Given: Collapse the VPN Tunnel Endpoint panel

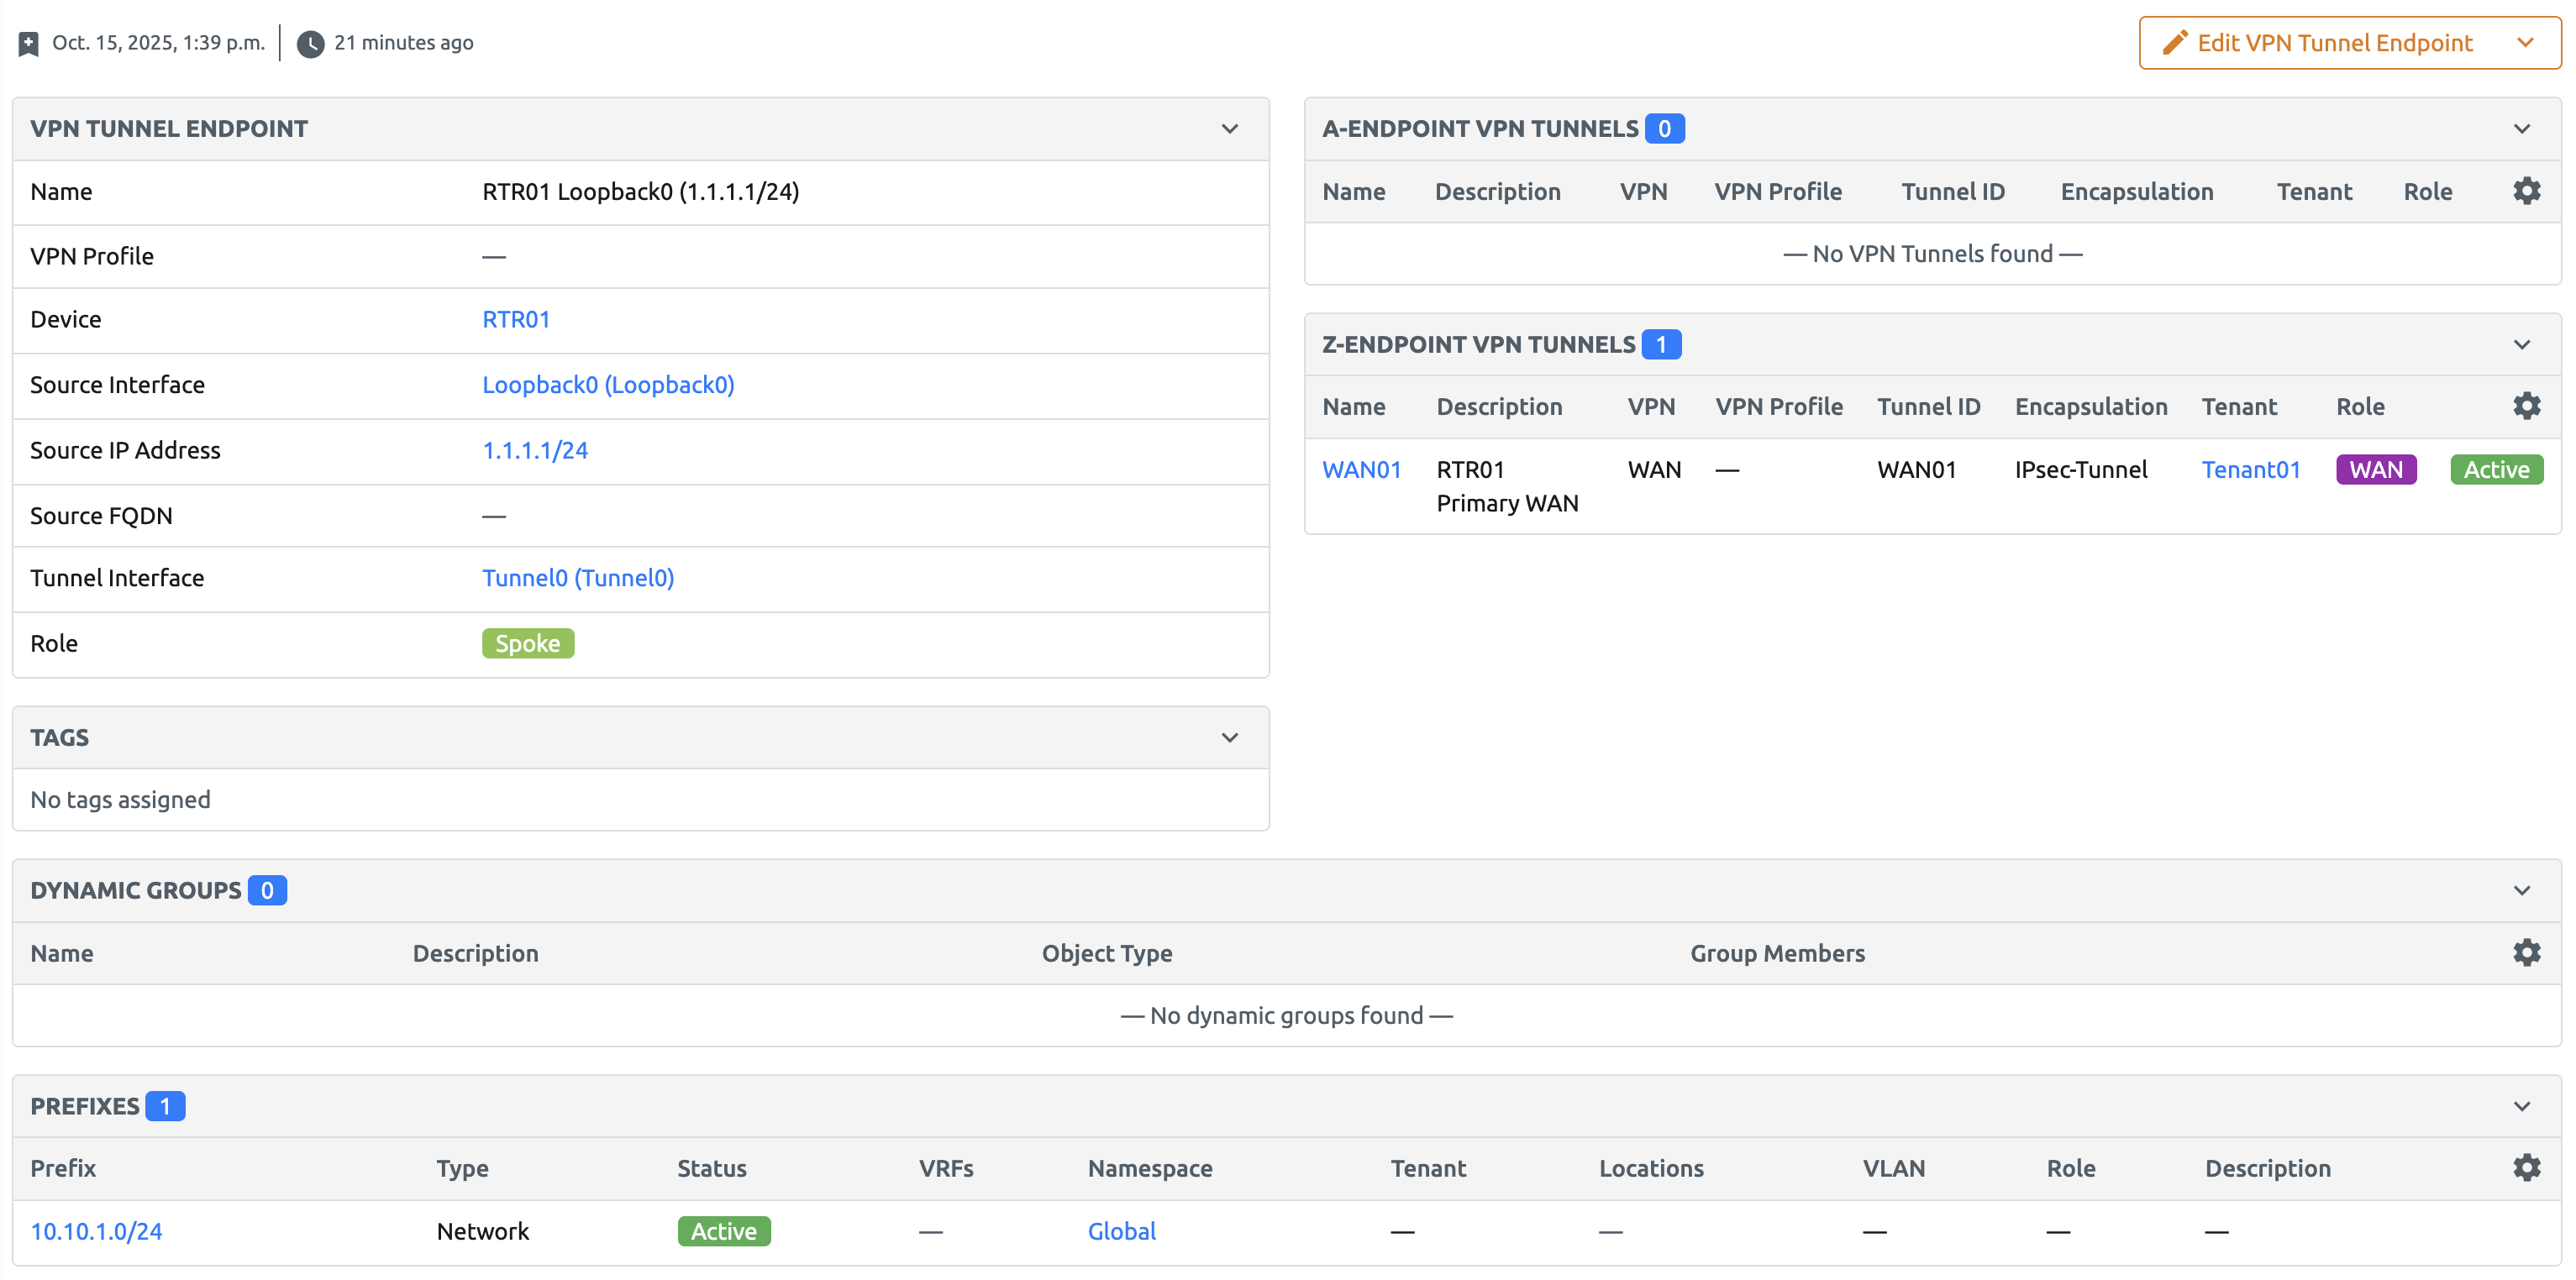Looking at the screenshot, I should (1229, 129).
